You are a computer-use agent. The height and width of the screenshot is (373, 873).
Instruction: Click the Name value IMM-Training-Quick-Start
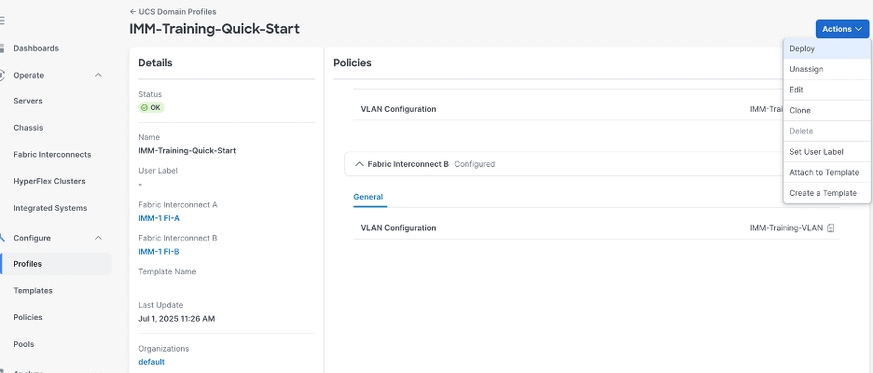[187, 150]
